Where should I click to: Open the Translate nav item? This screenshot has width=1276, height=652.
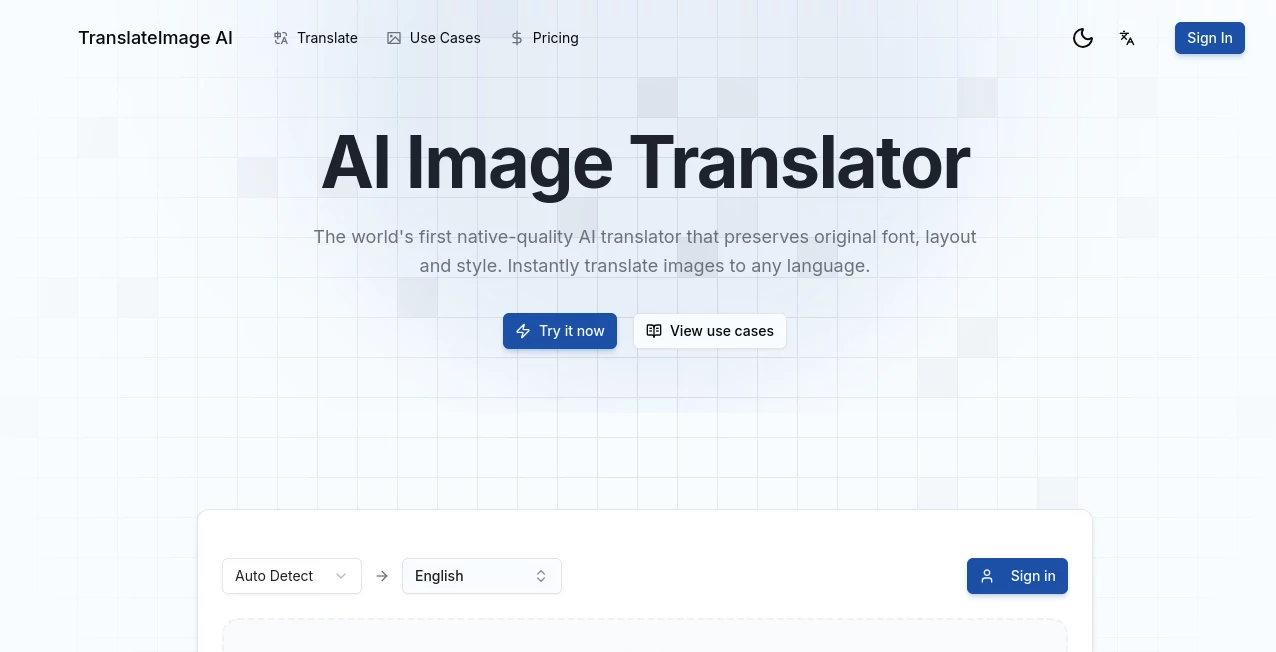(316, 38)
